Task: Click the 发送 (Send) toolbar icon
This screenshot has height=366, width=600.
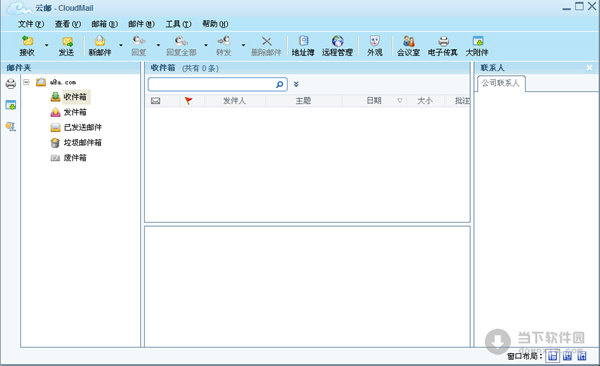Action: (x=67, y=46)
